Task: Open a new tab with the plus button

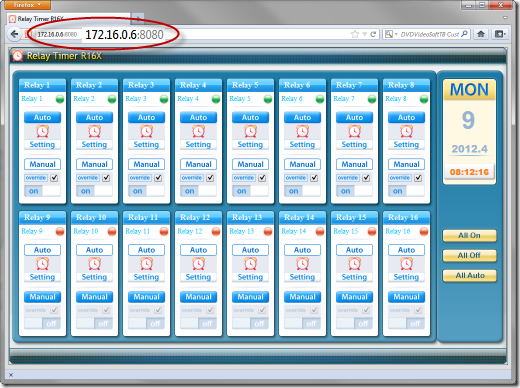Action: 138,18
